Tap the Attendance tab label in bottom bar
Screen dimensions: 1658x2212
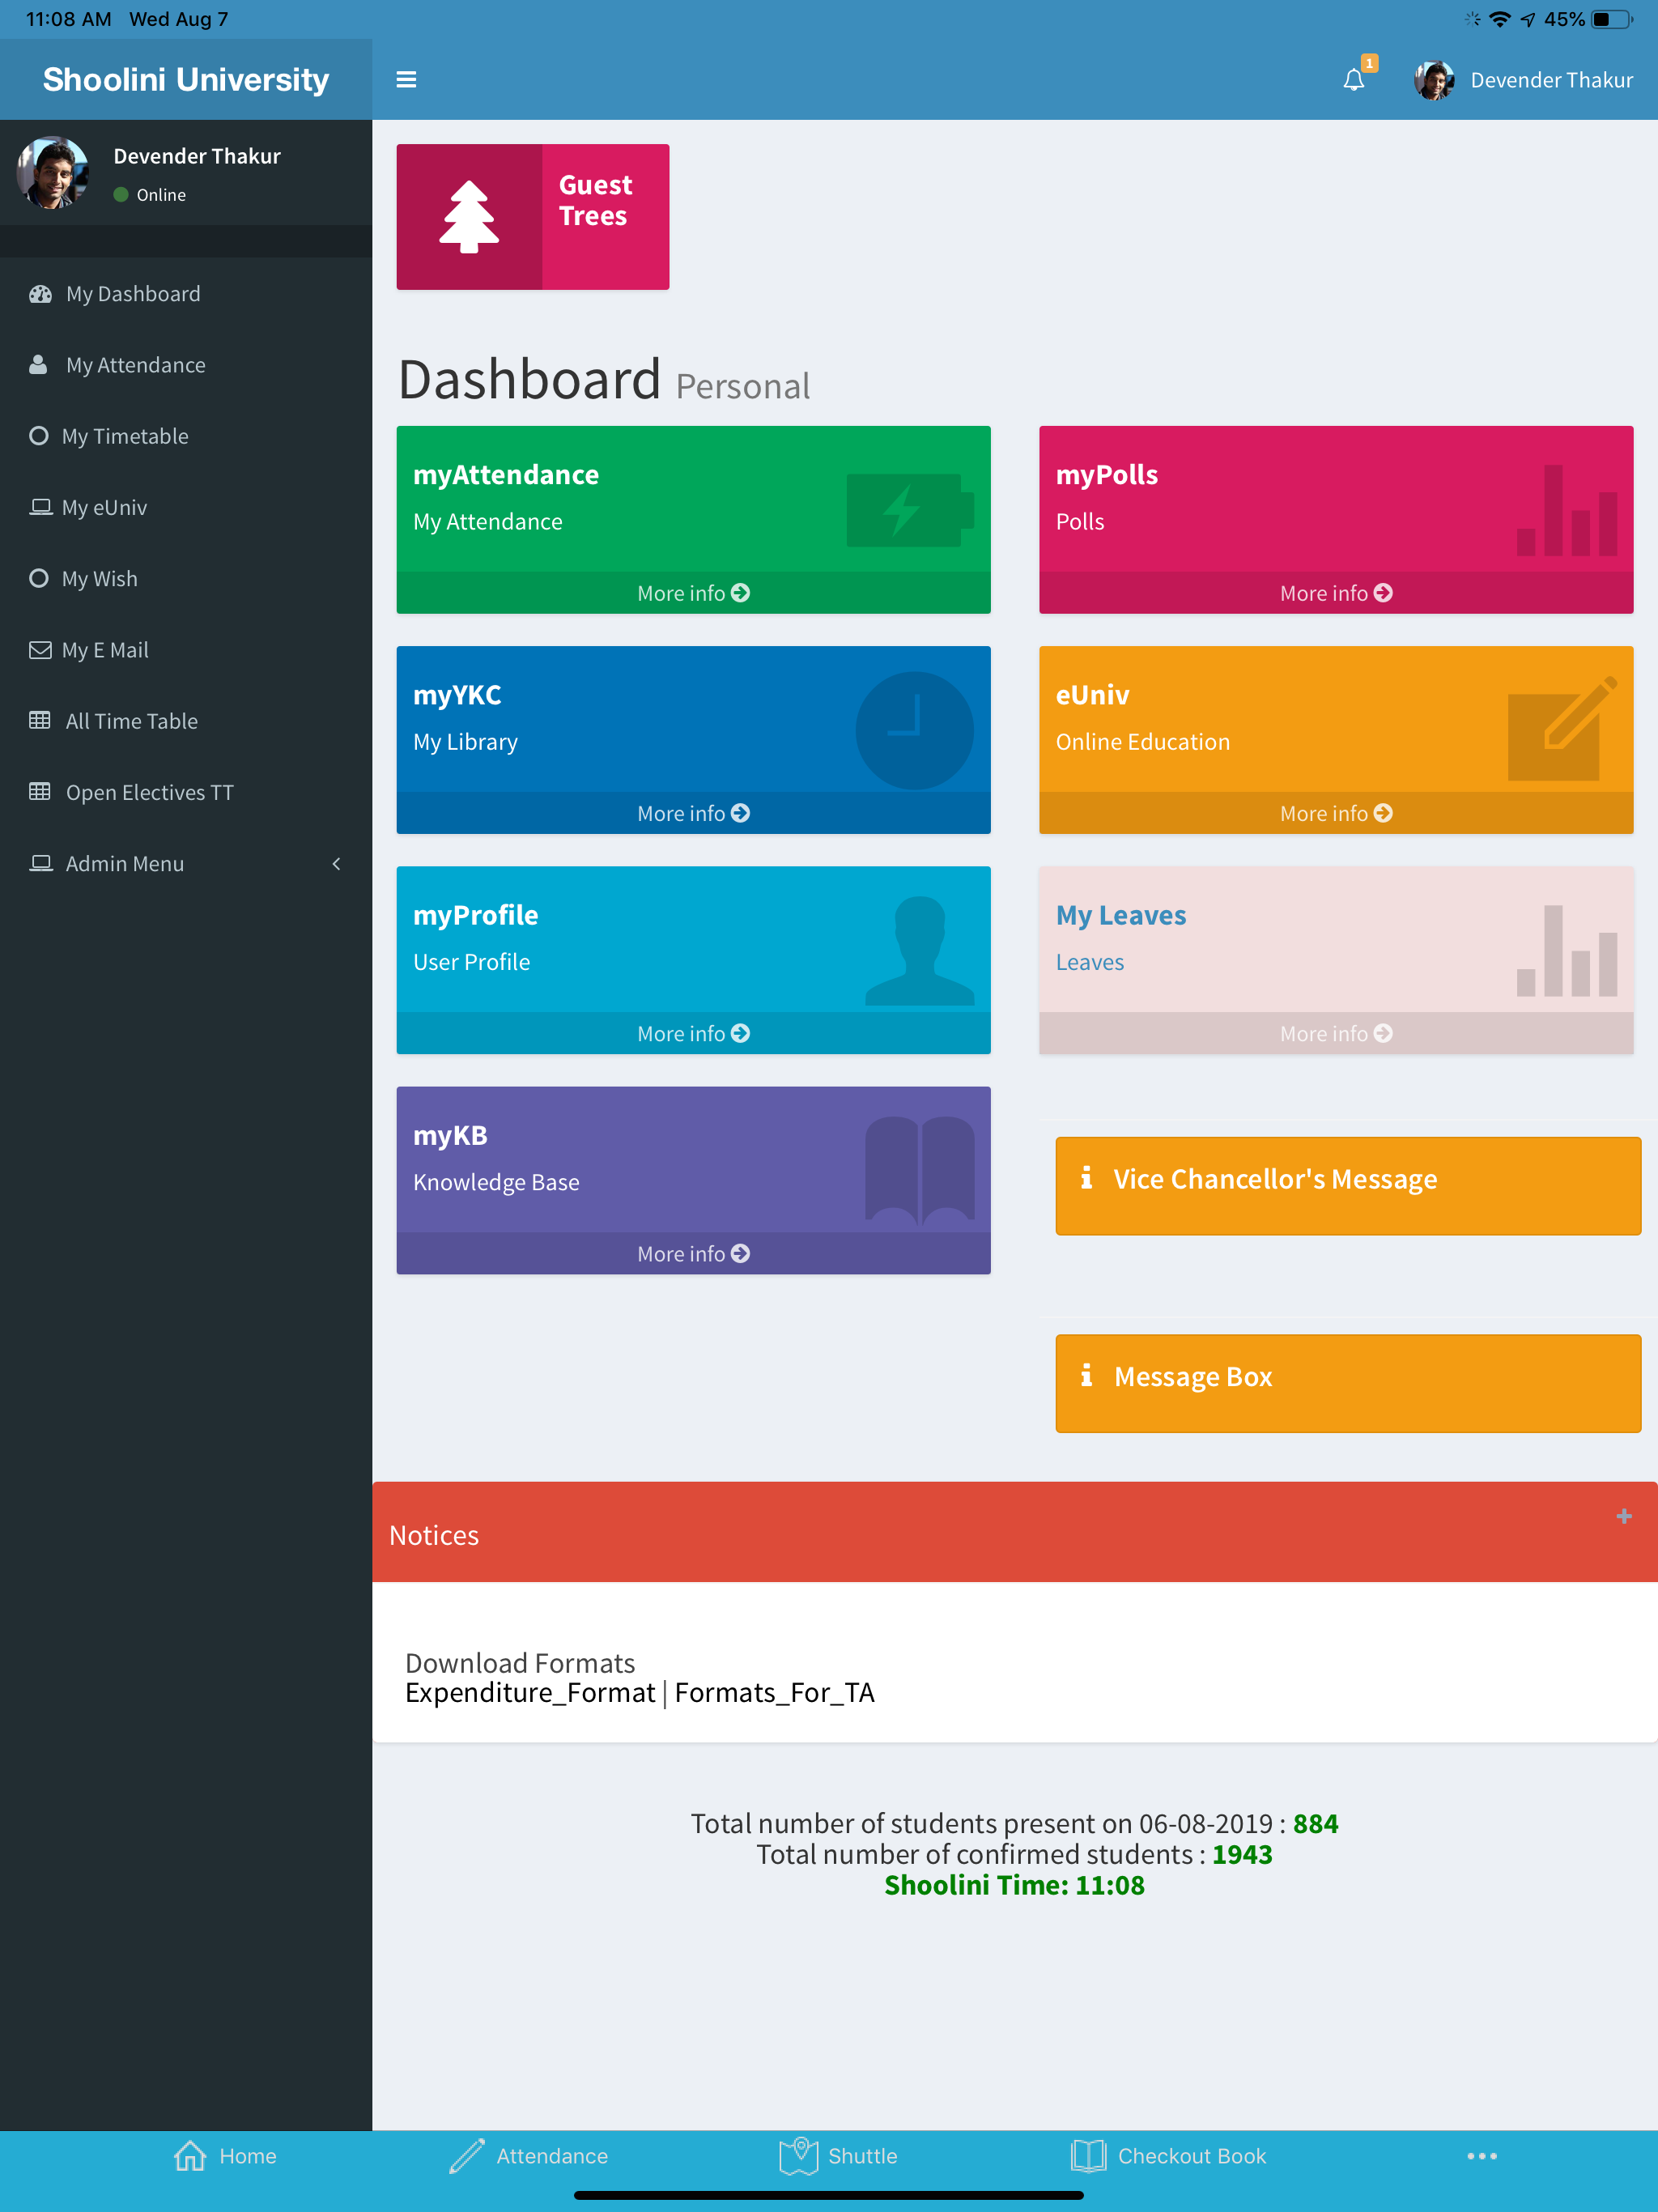(552, 2156)
